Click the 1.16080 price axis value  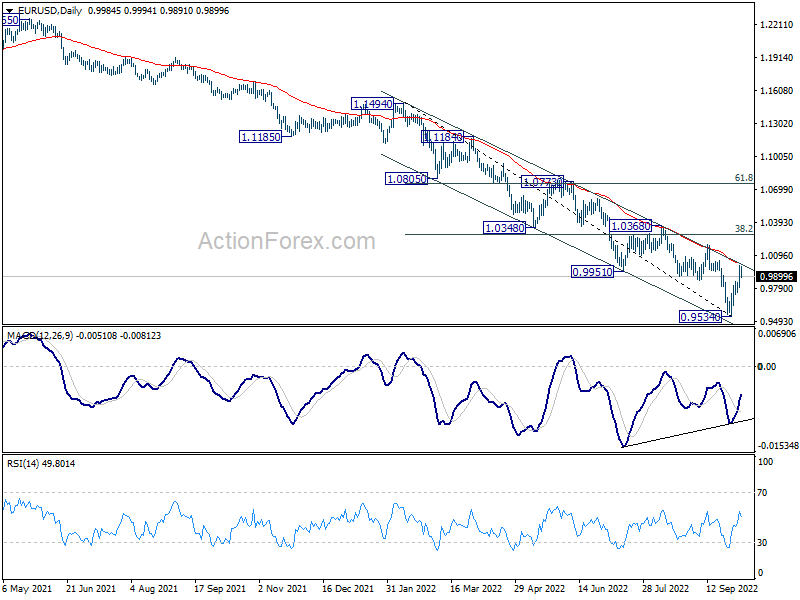[777, 91]
